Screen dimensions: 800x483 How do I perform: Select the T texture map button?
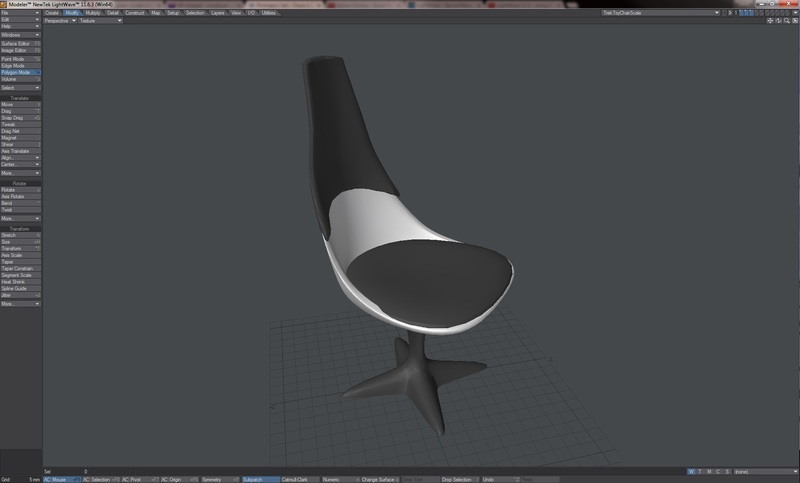pyautogui.click(x=700, y=472)
